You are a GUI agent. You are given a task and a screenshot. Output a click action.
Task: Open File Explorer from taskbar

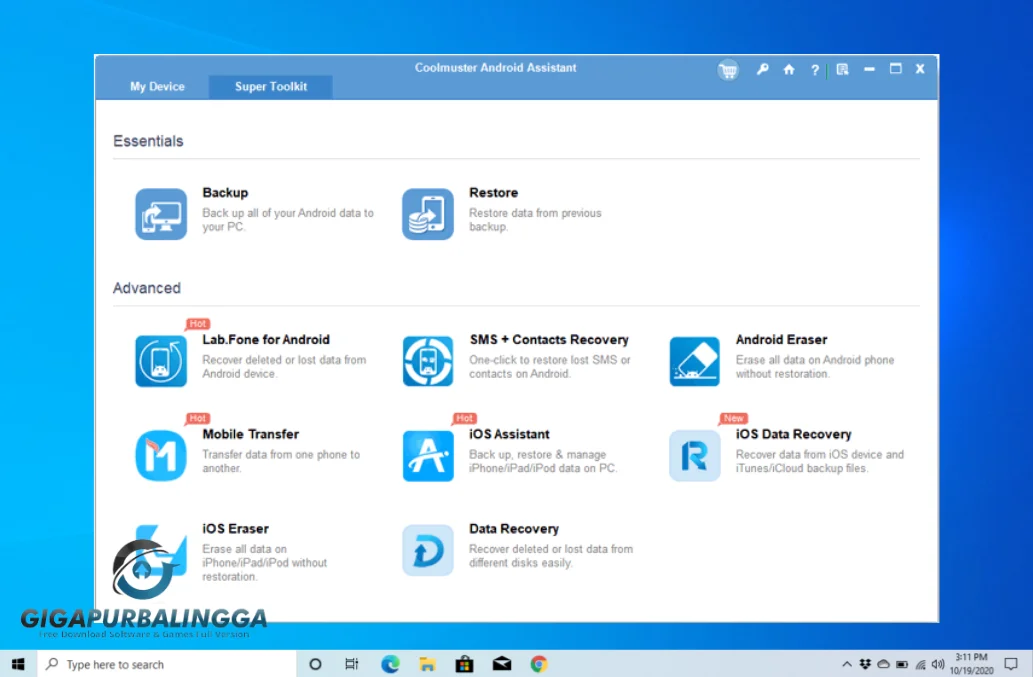pyautogui.click(x=427, y=664)
